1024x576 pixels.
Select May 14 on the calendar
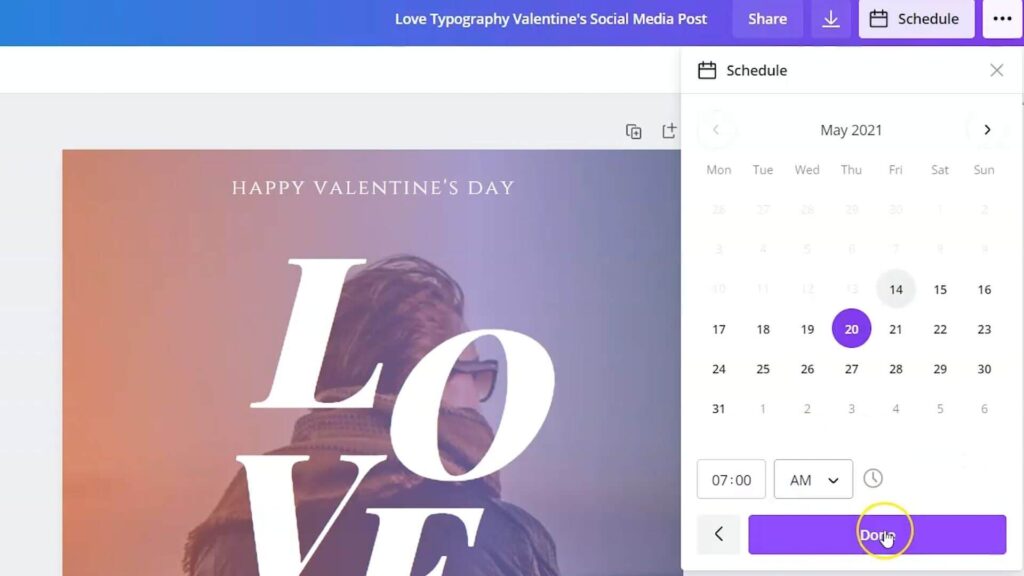coord(895,289)
